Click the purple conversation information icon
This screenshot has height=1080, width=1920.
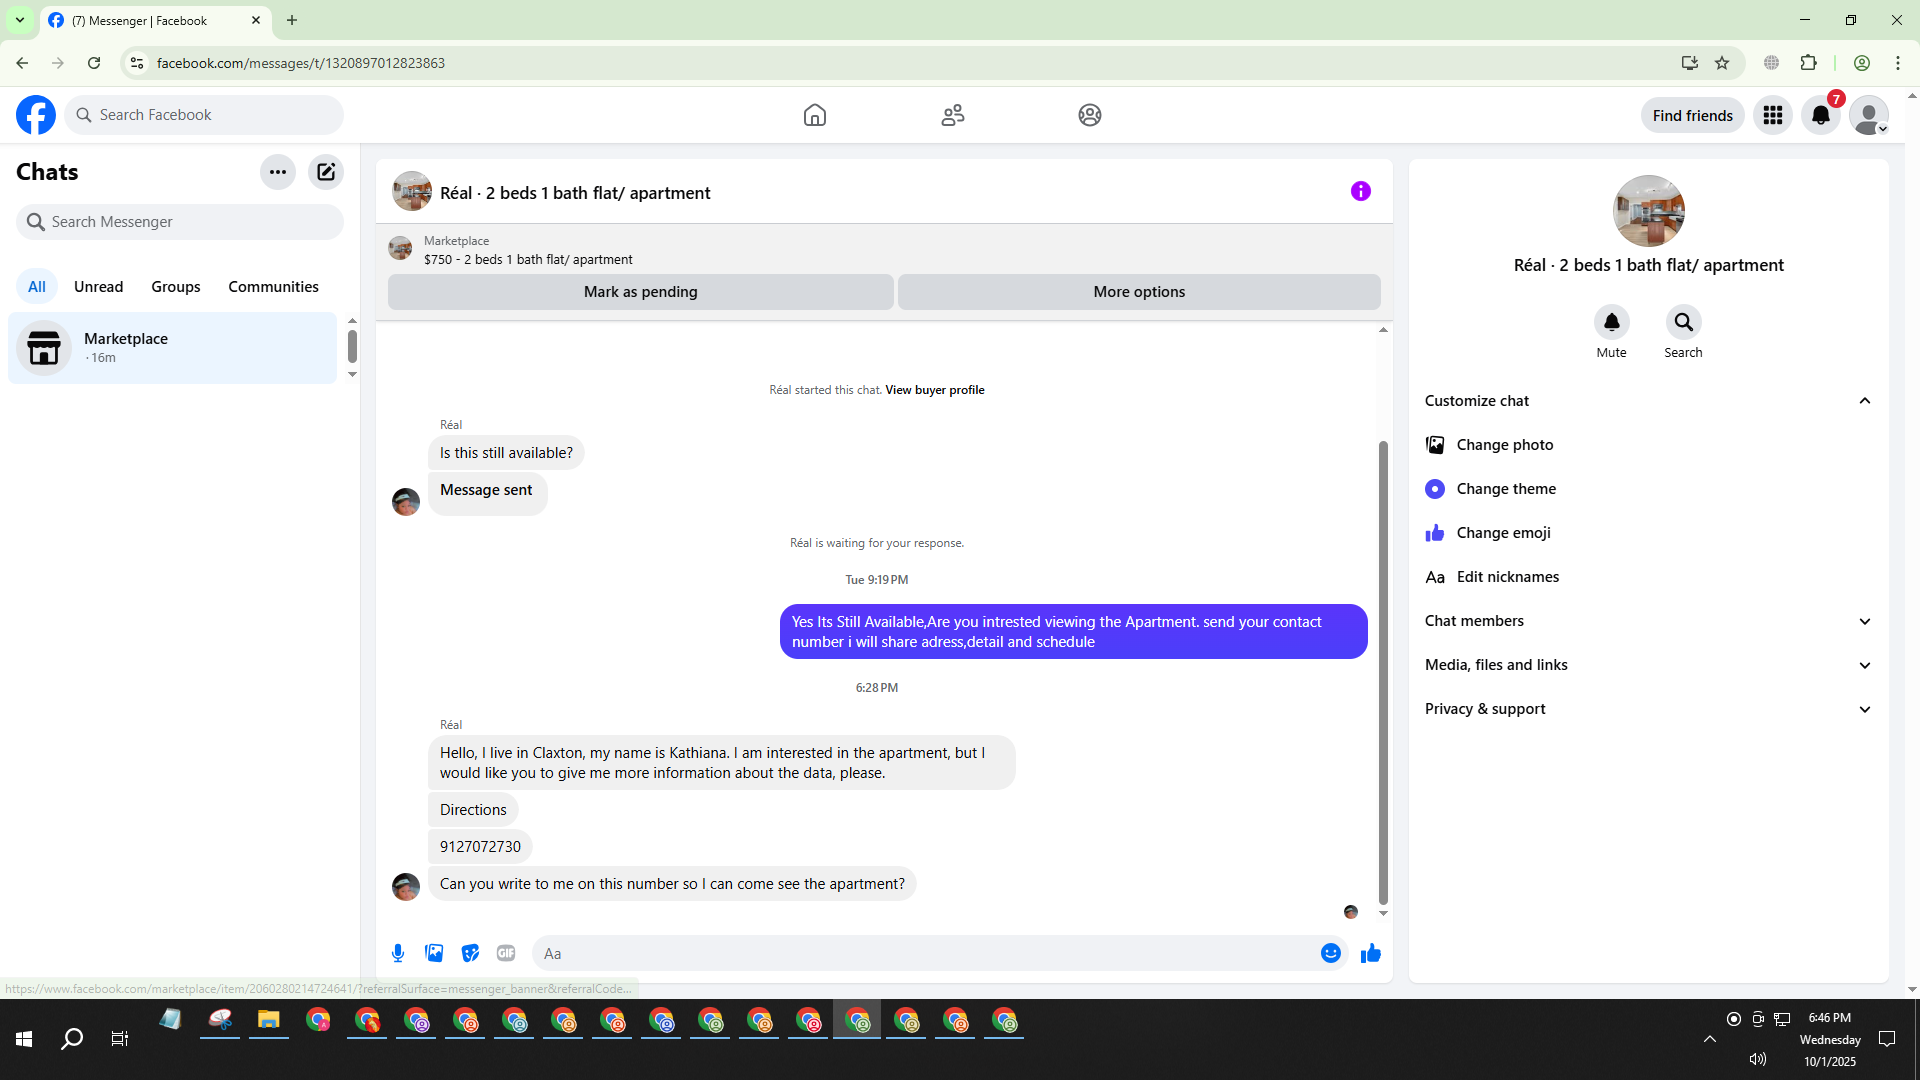pos(1361,191)
